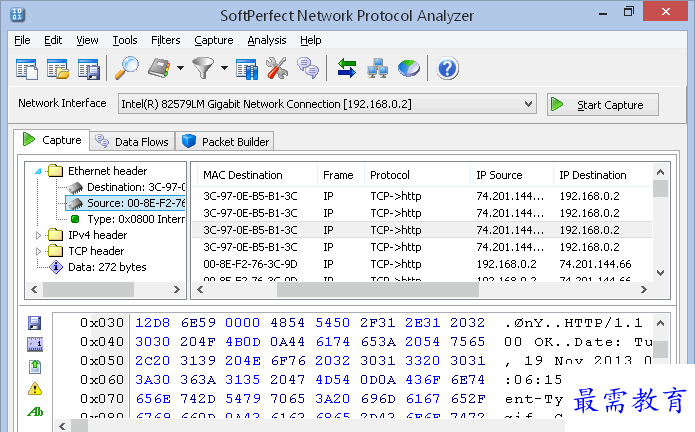Click the hex view yellow warning icon

[35, 389]
